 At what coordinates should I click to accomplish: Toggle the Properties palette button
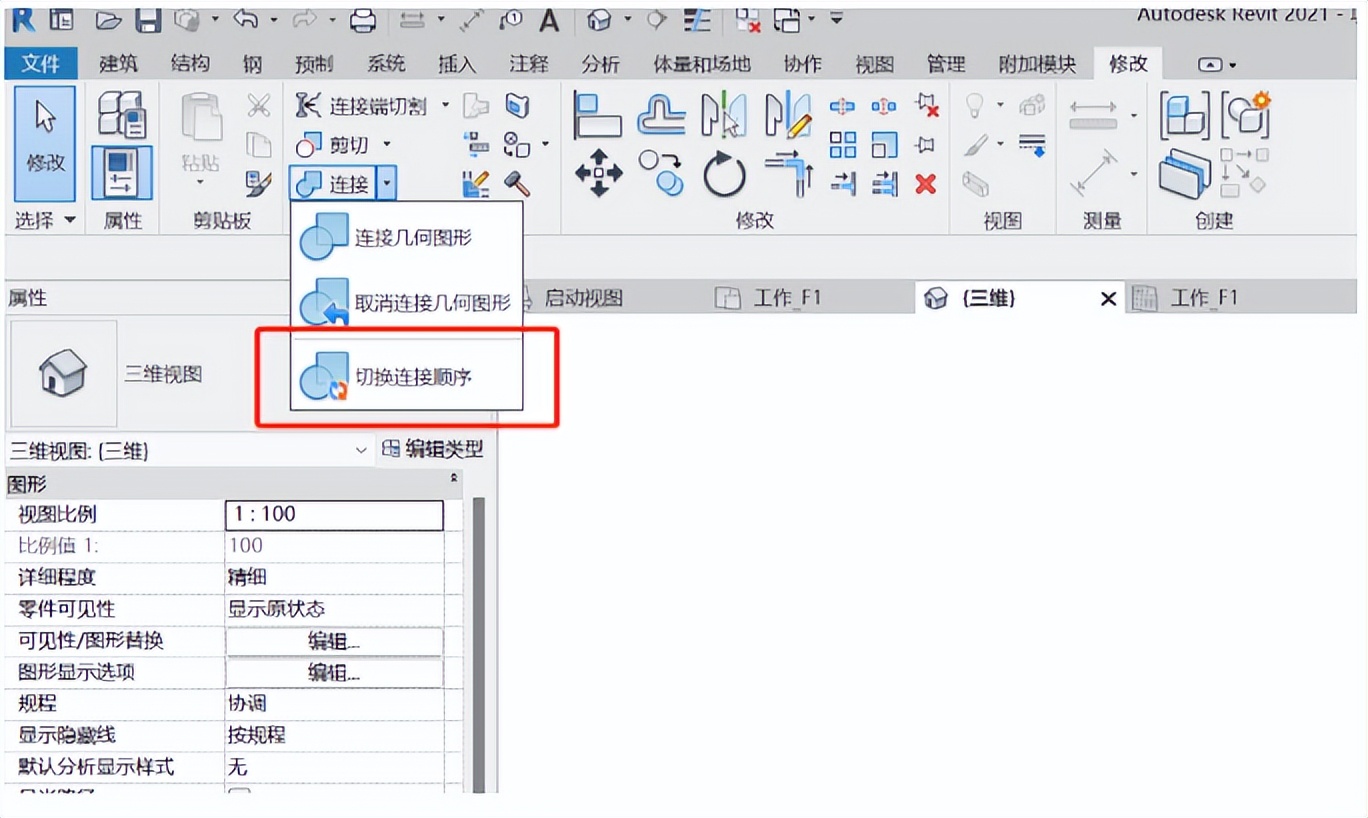(x=122, y=173)
